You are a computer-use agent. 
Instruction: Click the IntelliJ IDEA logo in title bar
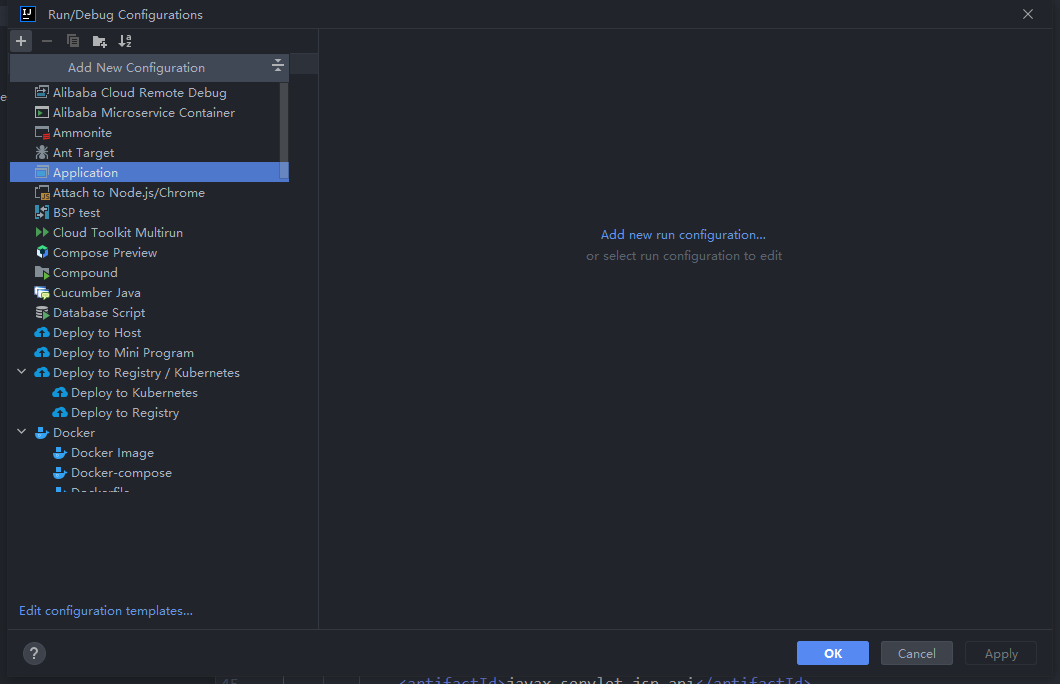click(x=28, y=14)
